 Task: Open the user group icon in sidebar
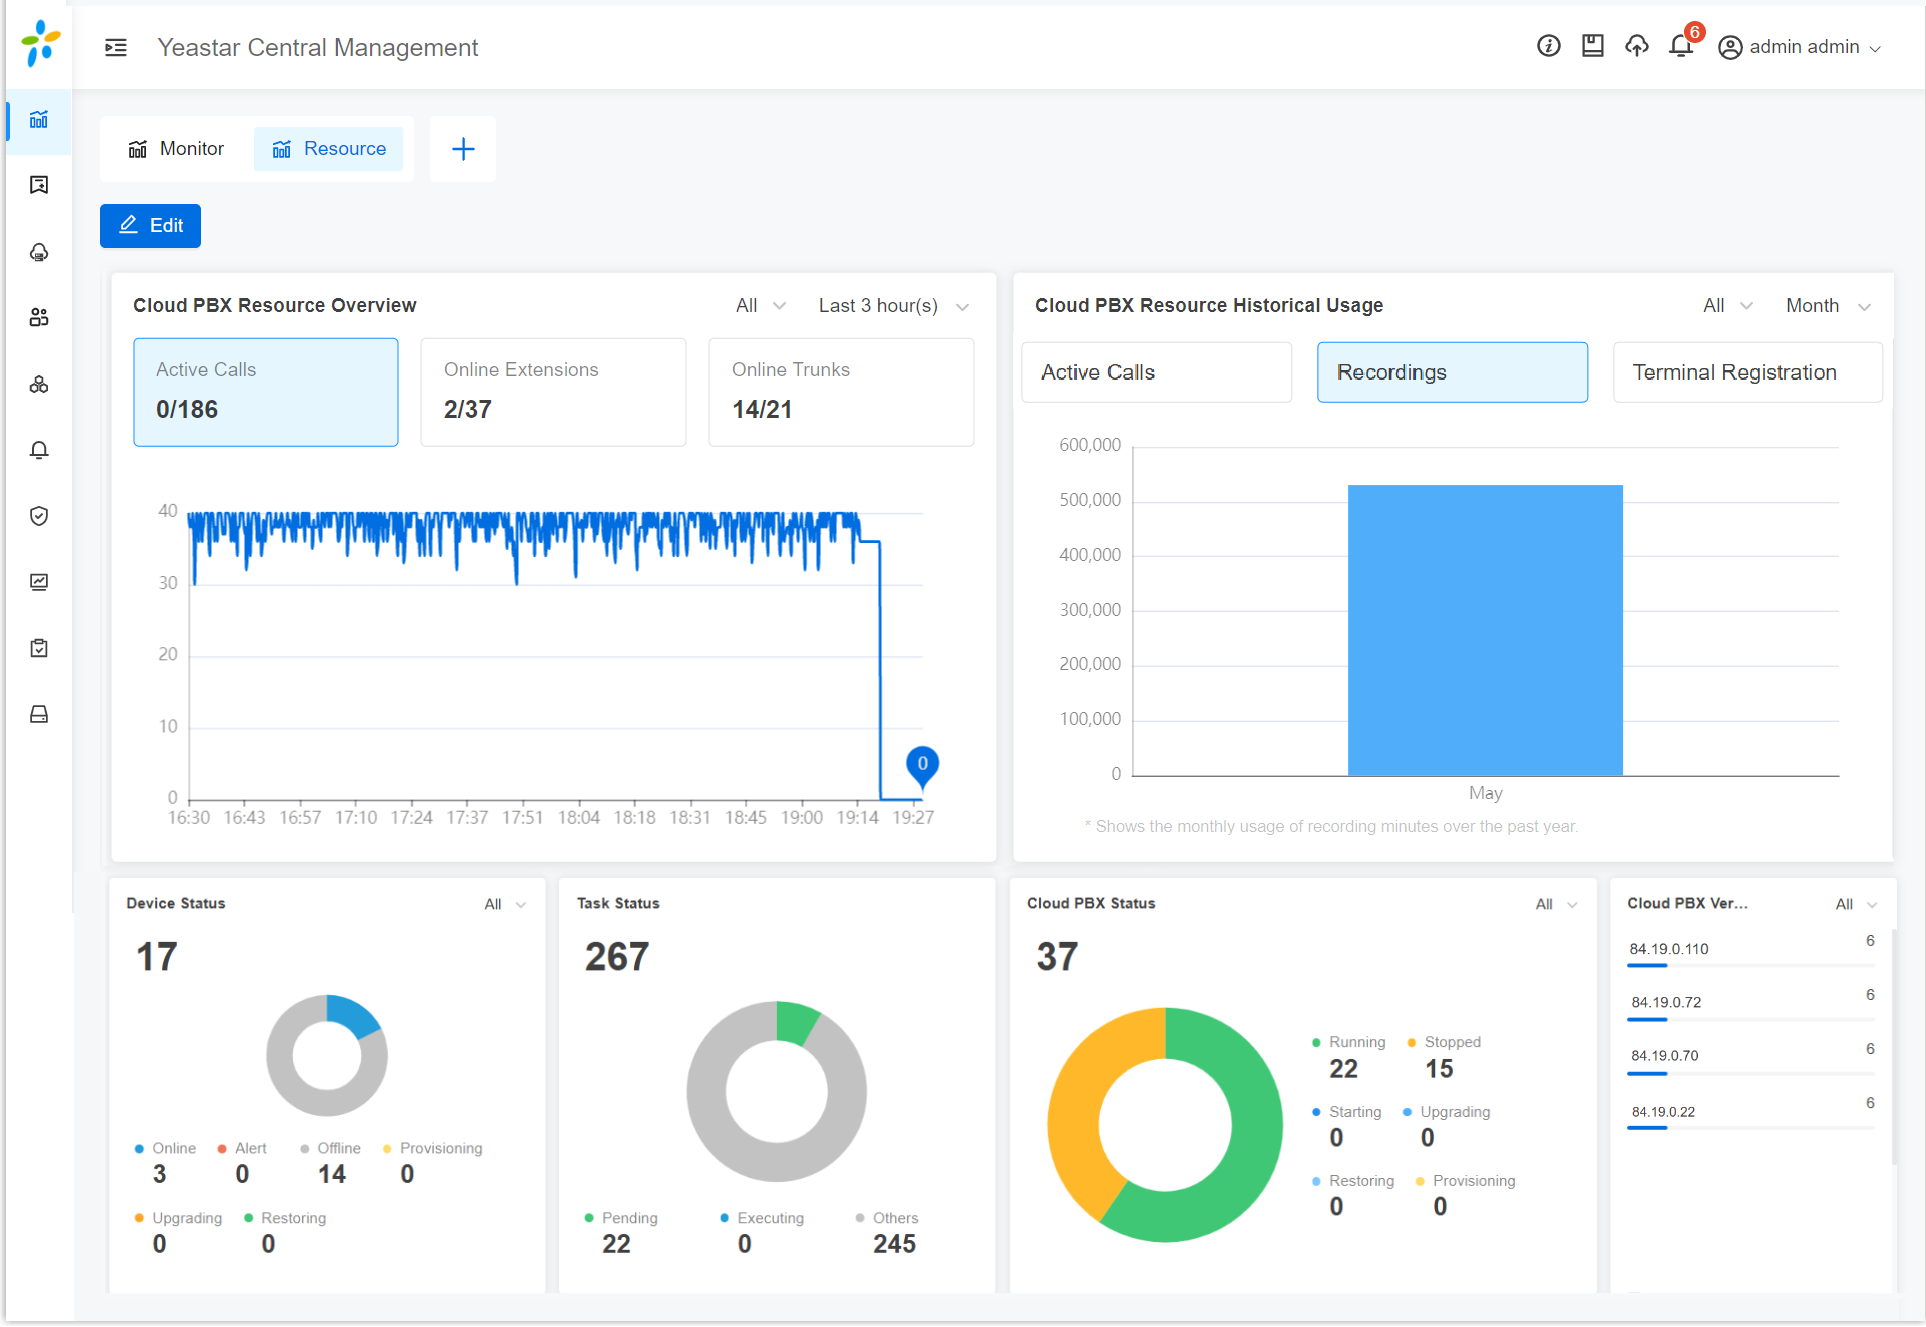[x=39, y=318]
